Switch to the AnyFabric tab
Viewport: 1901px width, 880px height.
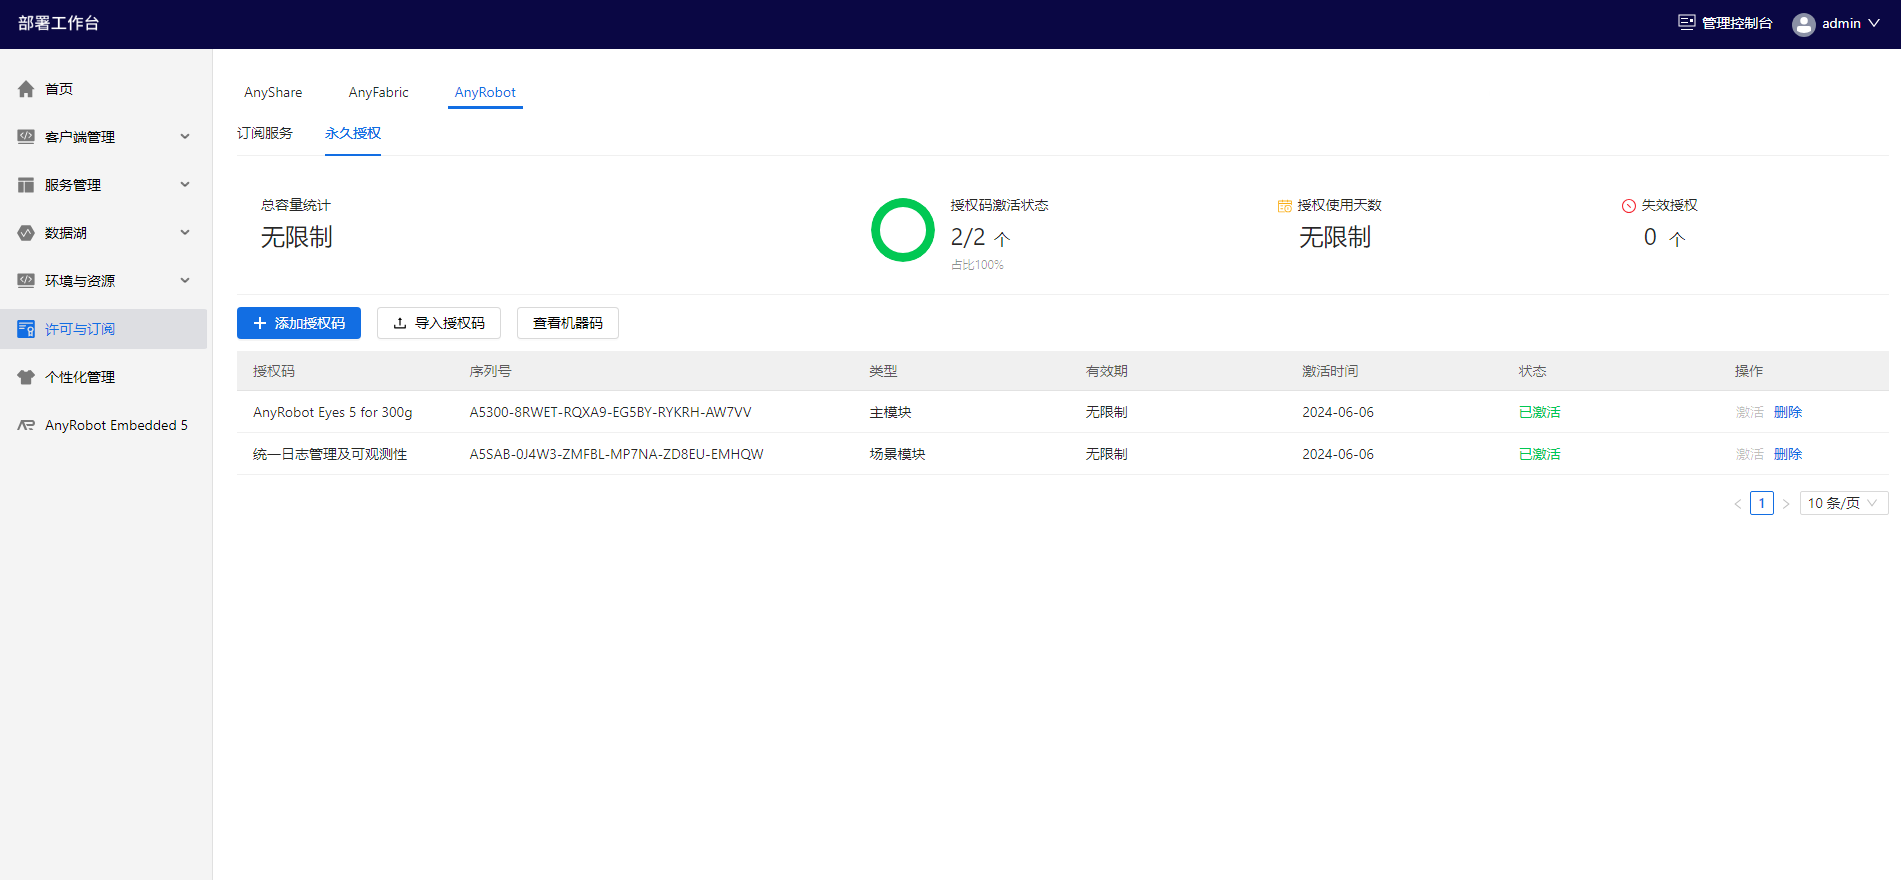tap(379, 92)
